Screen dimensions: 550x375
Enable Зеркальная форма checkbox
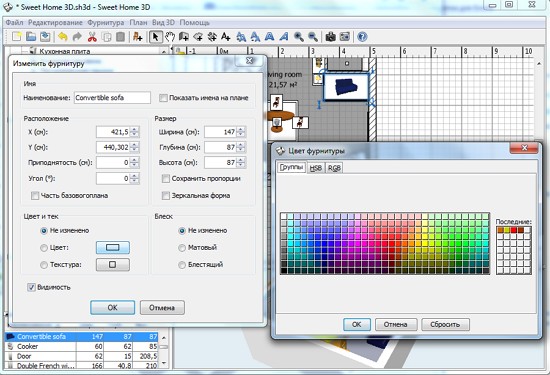click(166, 195)
